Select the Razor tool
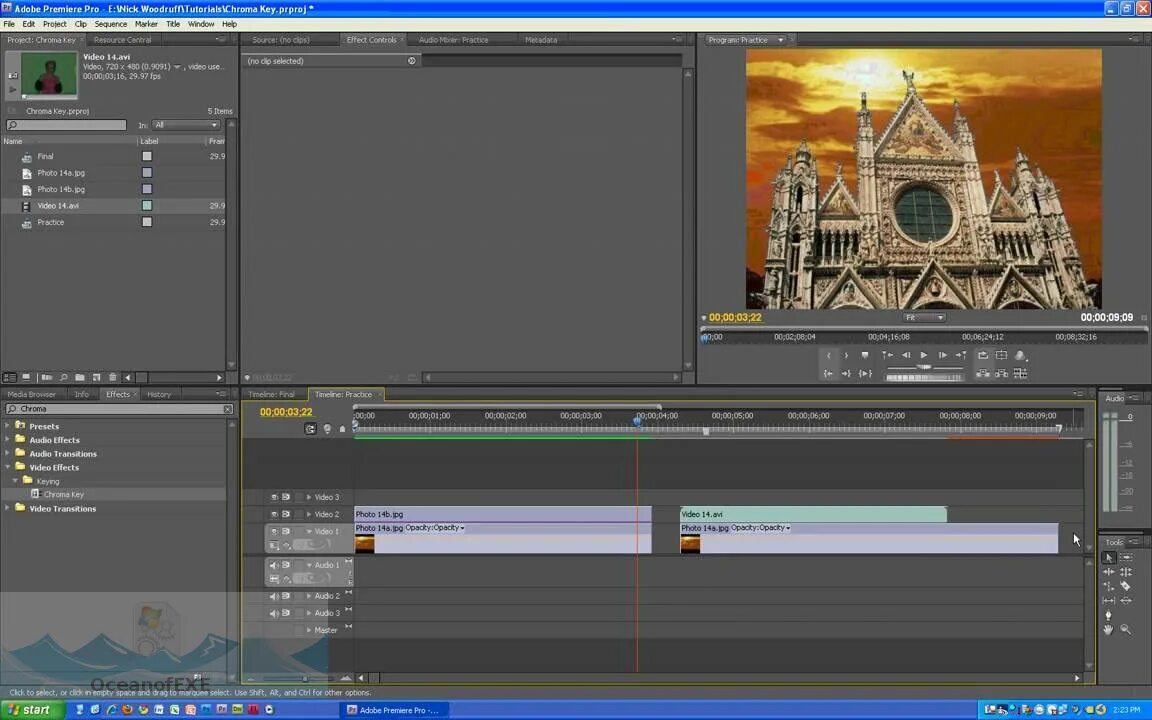 [x=1126, y=585]
